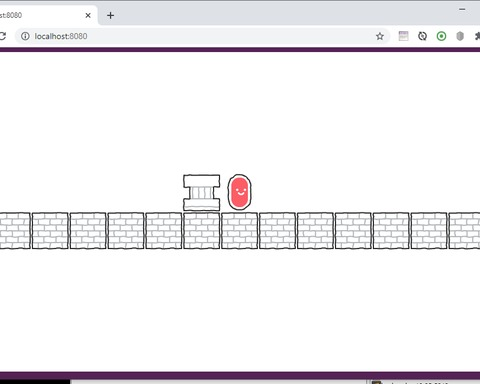
Task: Bookmark this page with the star icon
Action: (380, 36)
